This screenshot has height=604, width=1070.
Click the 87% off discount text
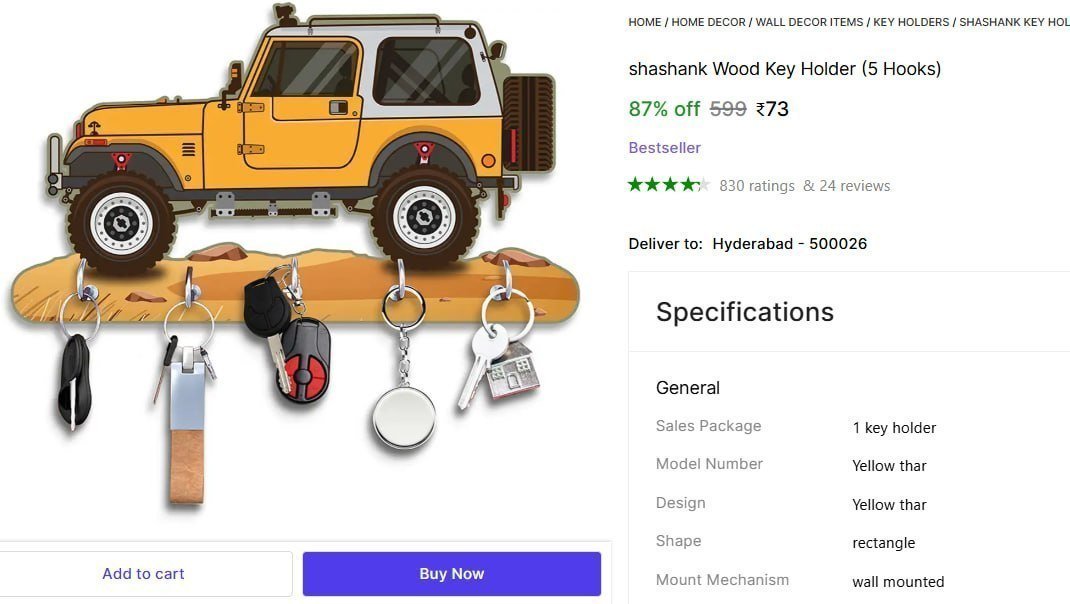click(x=664, y=109)
